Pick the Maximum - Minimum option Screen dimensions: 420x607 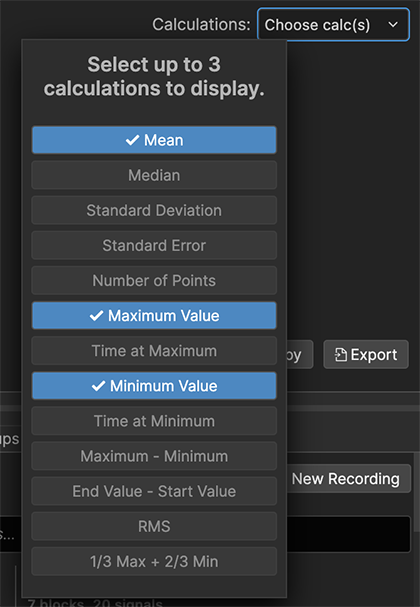[154, 456]
